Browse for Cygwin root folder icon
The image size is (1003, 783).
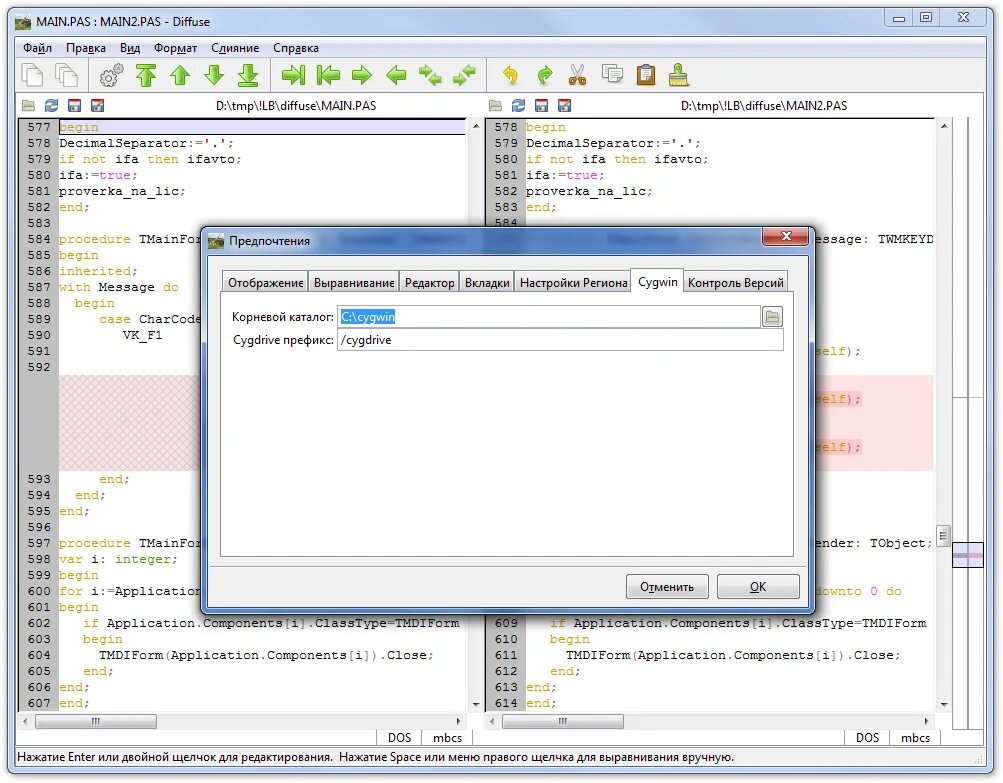772,317
